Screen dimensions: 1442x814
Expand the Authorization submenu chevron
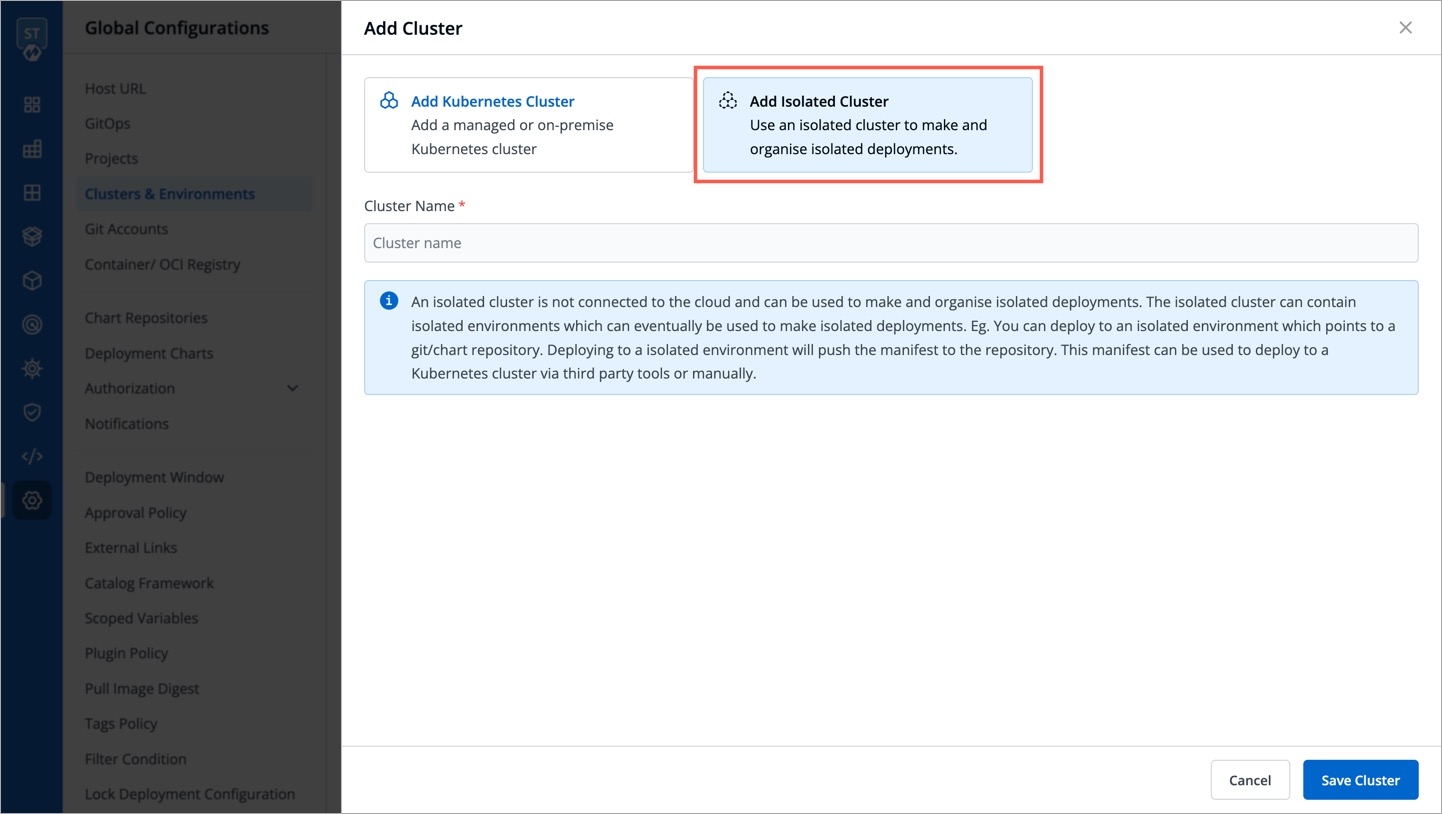(292, 388)
